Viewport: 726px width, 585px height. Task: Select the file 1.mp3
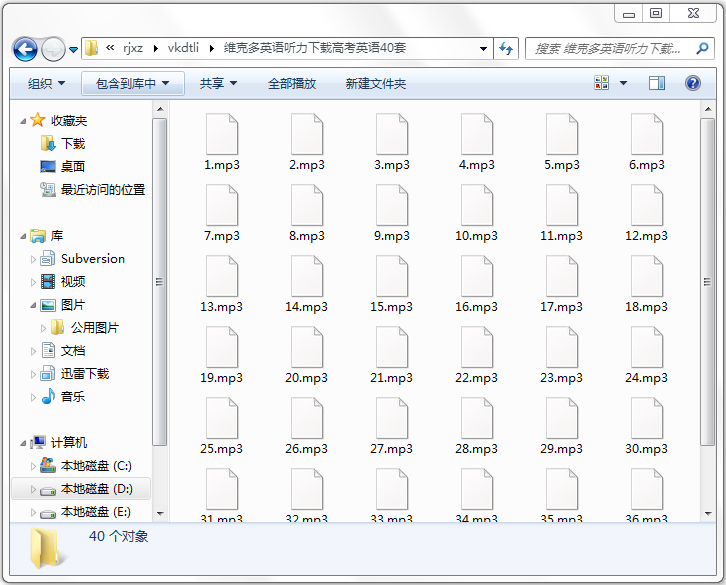[222, 142]
